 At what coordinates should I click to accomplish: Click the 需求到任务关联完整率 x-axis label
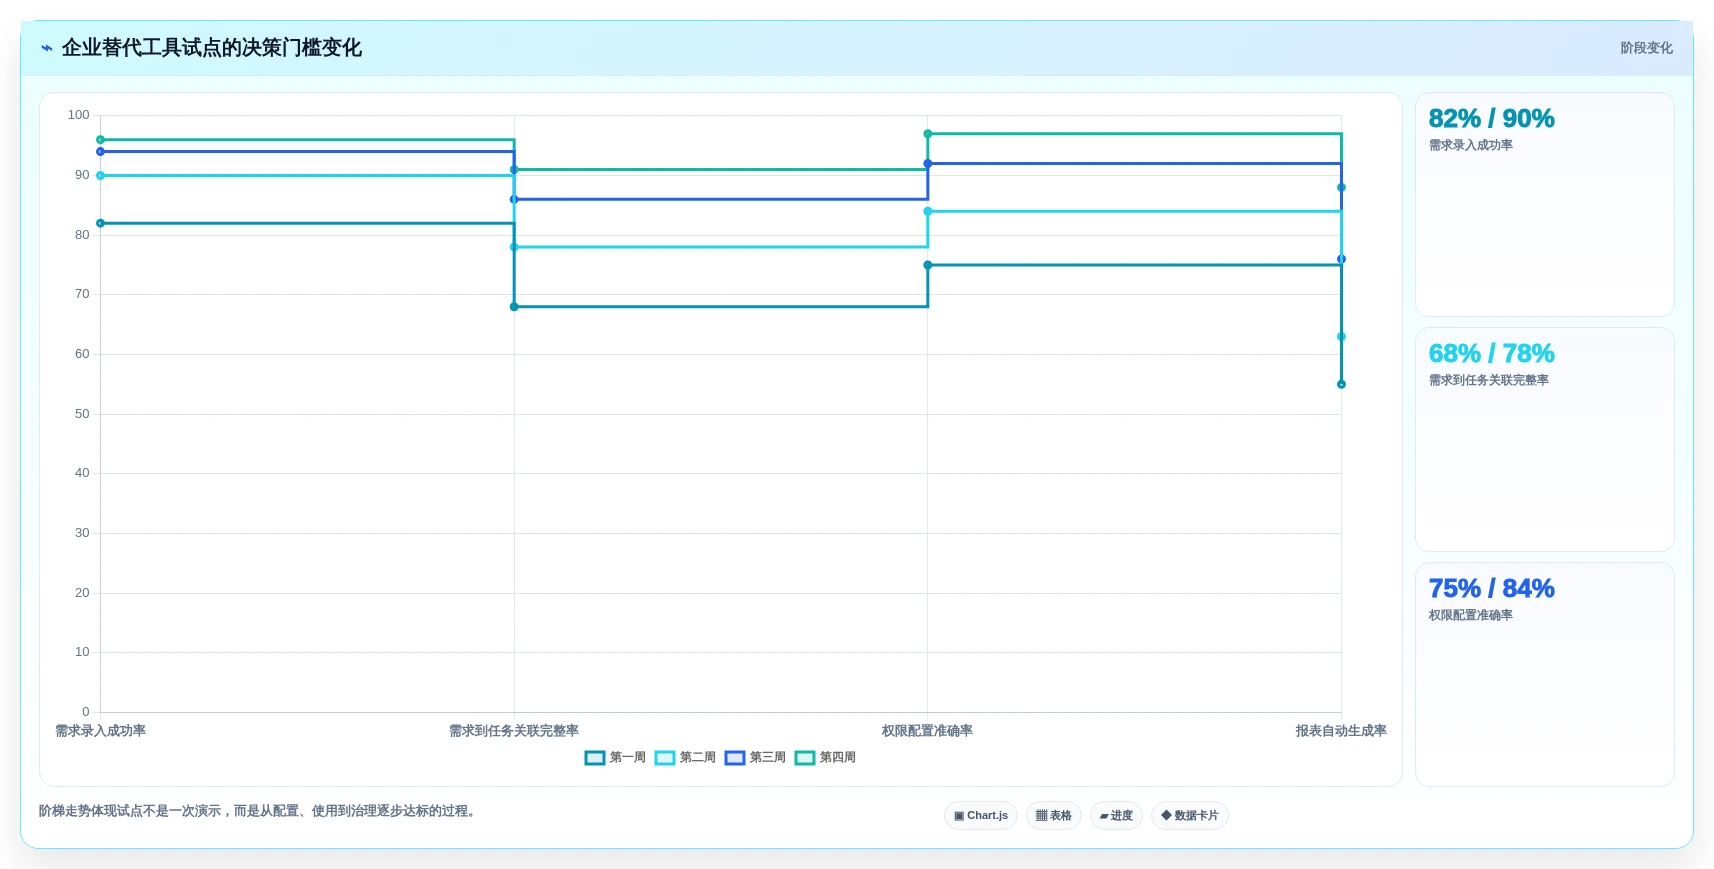click(x=514, y=731)
